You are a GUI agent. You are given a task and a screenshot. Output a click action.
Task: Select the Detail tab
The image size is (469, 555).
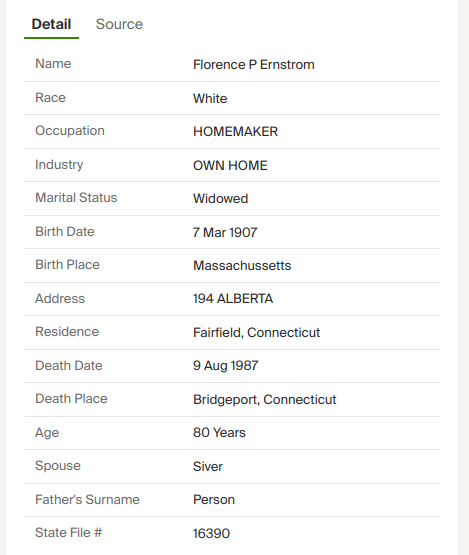(51, 24)
